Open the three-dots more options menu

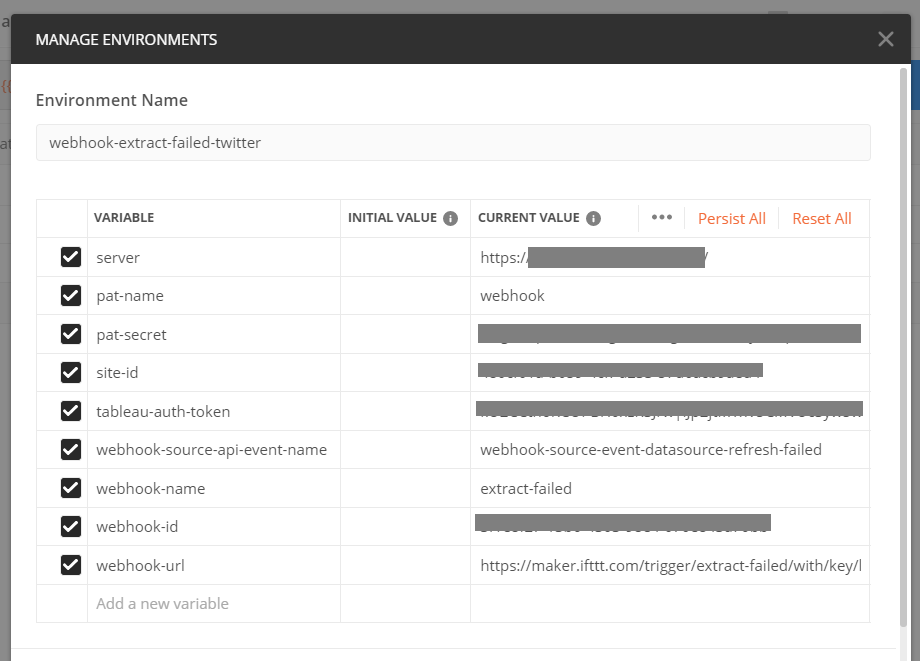click(661, 218)
